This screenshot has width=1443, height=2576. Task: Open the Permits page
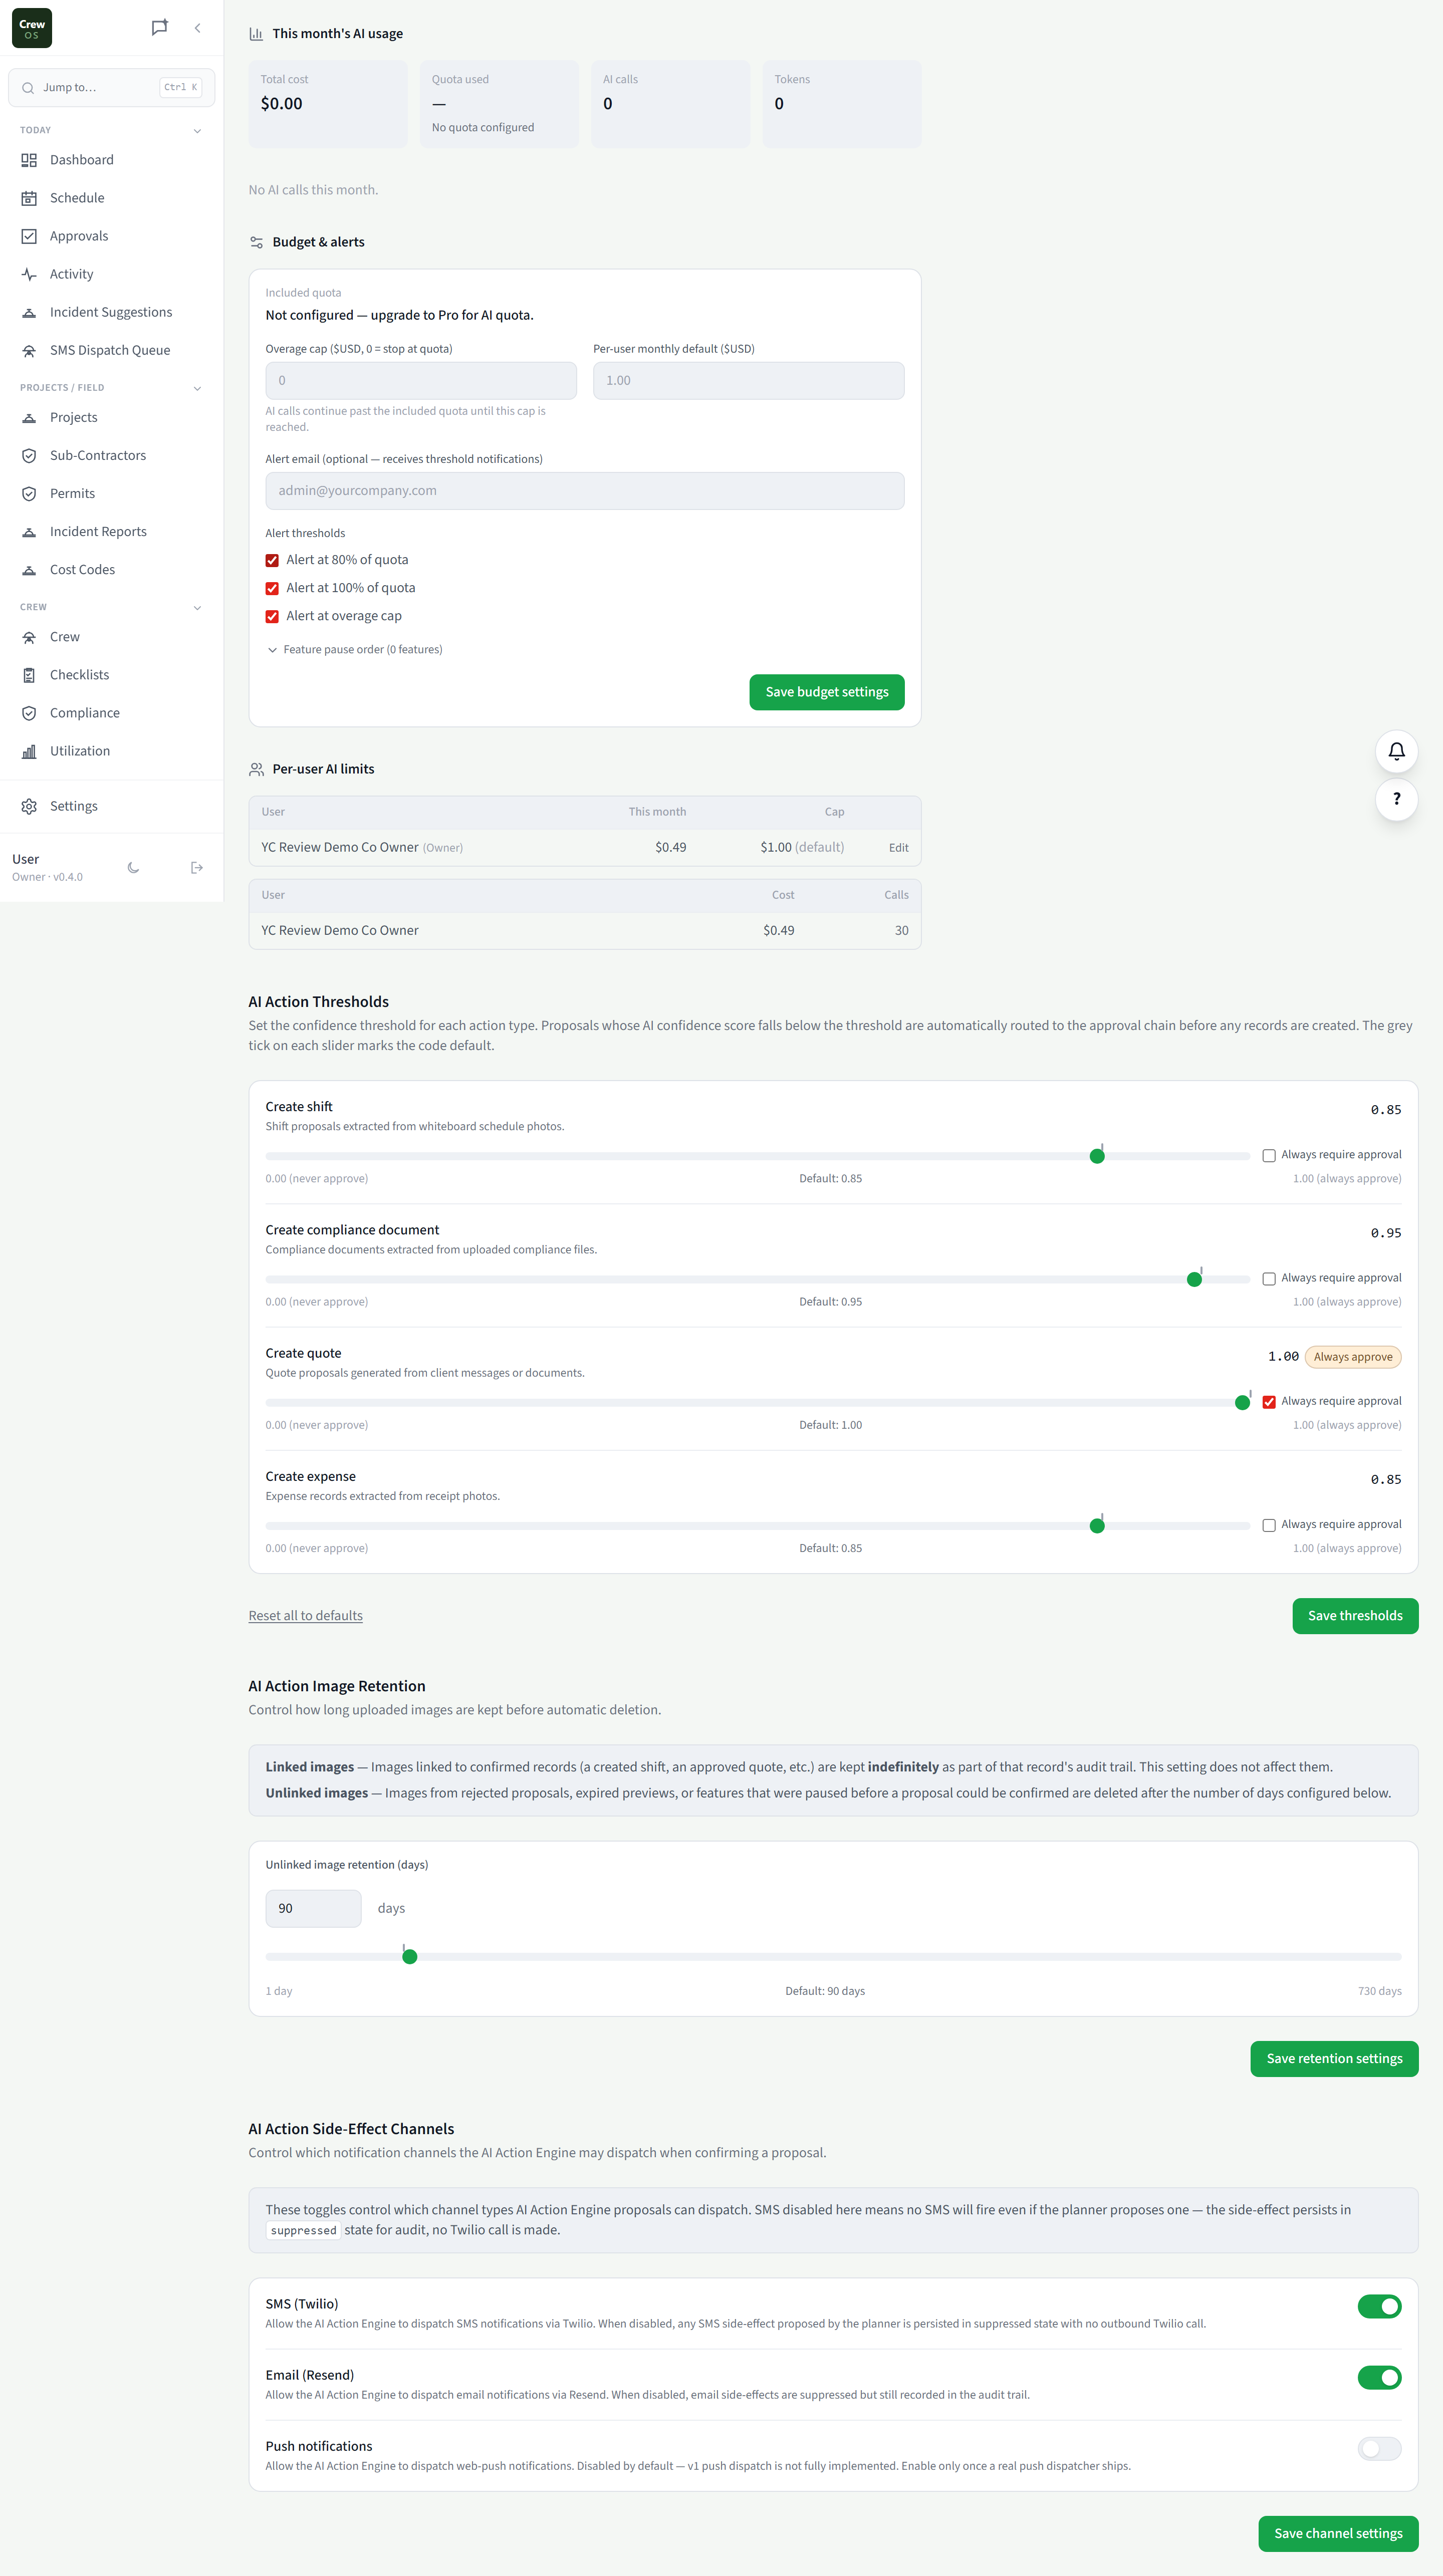pyautogui.click(x=111, y=493)
